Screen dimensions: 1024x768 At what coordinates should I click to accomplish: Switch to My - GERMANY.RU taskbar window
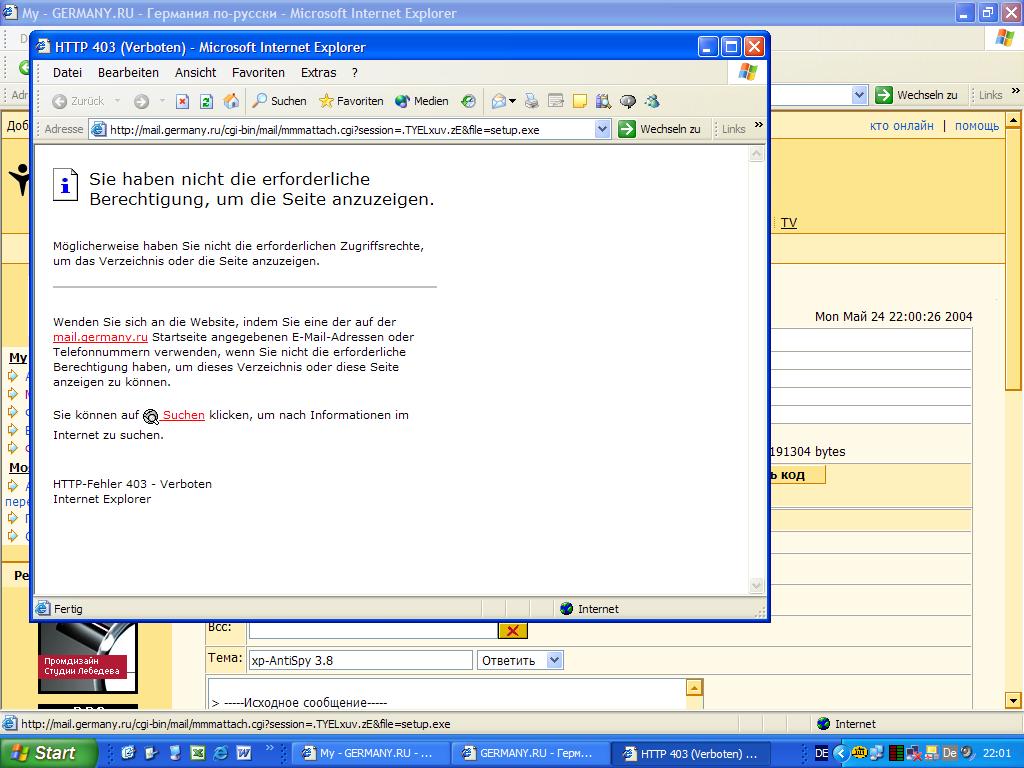371,753
